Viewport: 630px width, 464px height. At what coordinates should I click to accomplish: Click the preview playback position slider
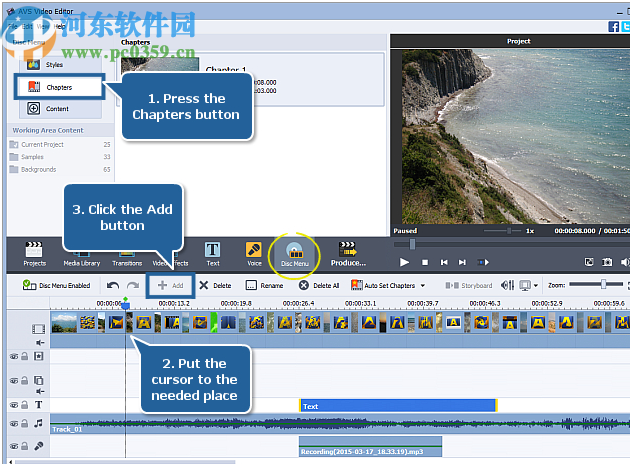coord(412,244)
